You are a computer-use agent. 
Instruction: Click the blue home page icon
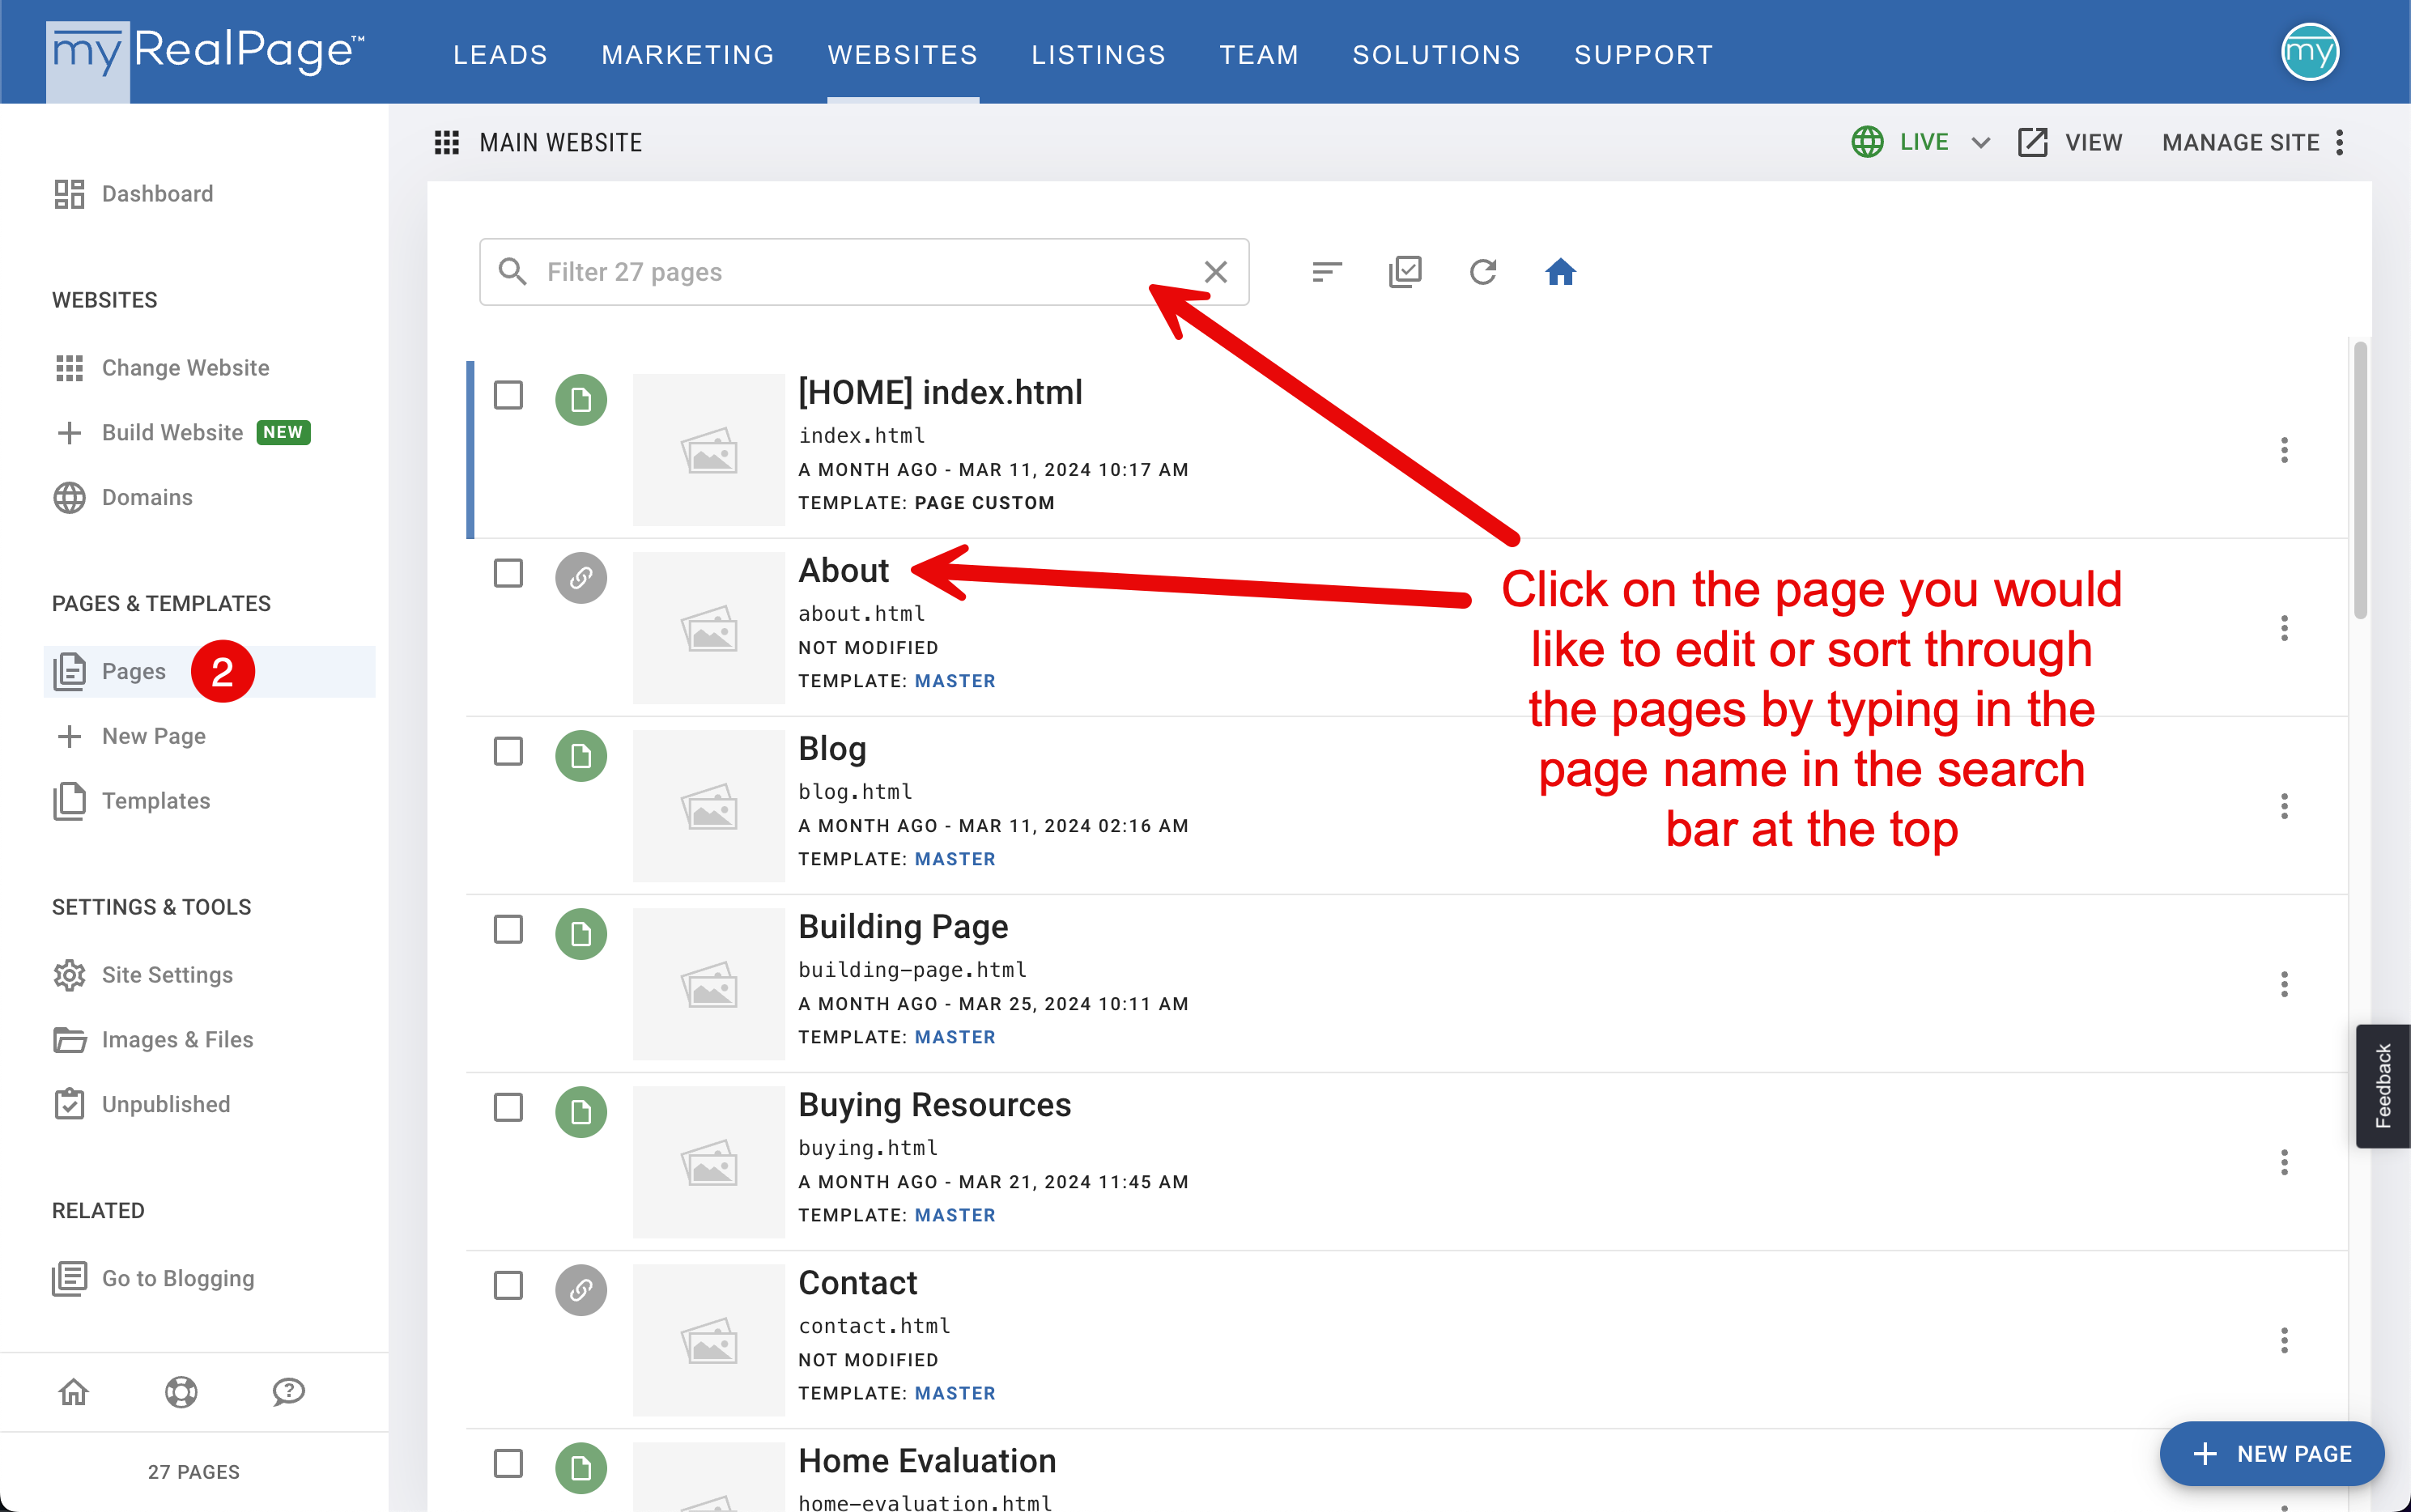pyautogui.click(x=1560, y=272)
